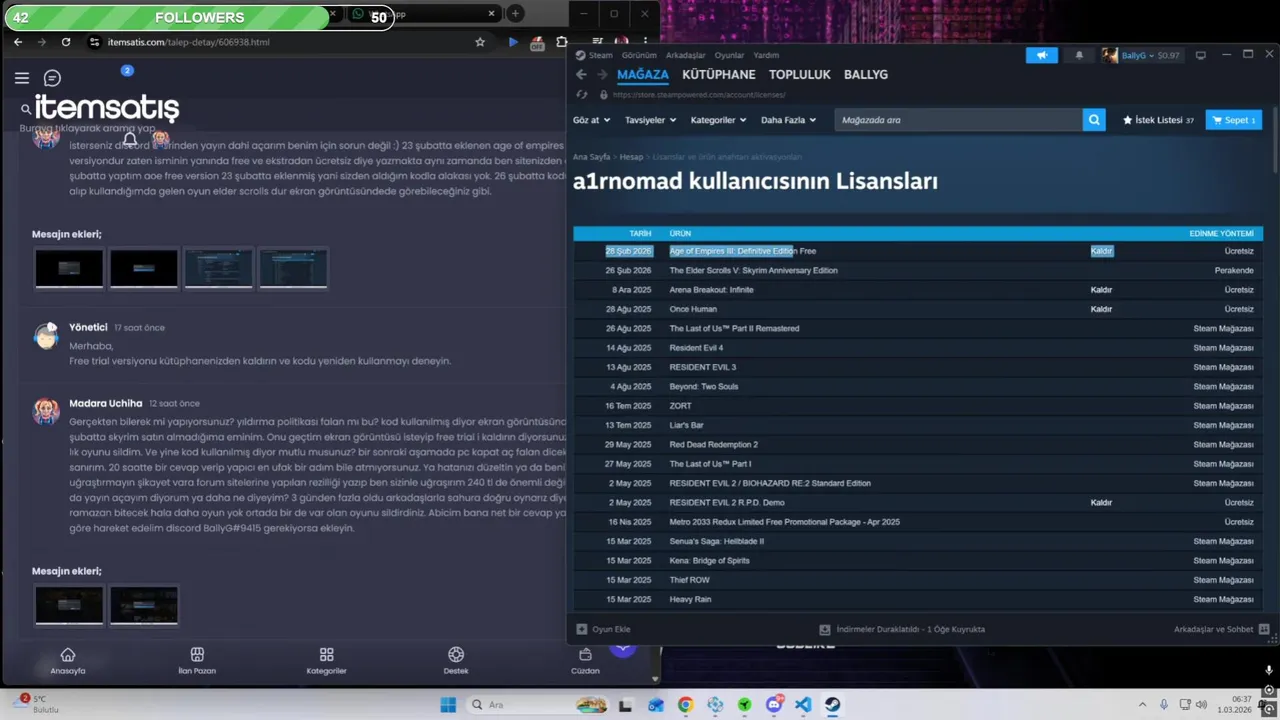Switch to the KÜTÜPHANE tab
This screenshot has height=720, width=1280.
click(x=718, y=74)
